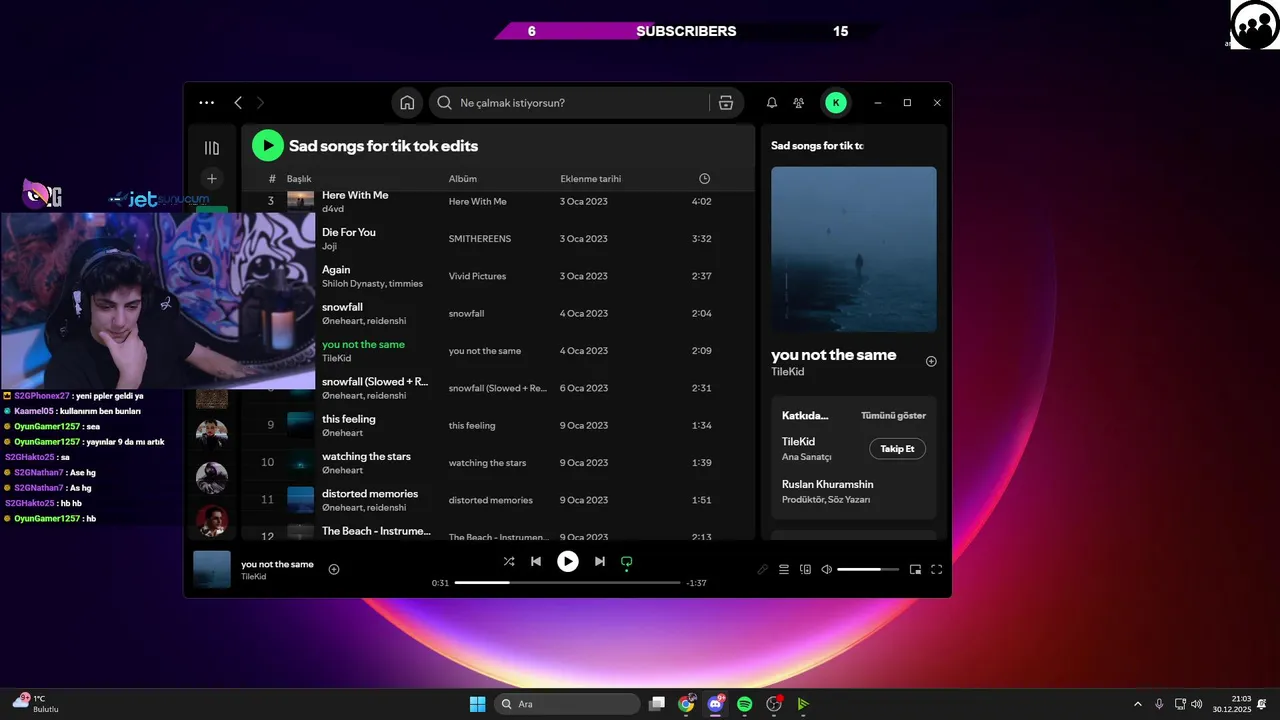This screenshot has width=1280, height=720.
Task: Toggle the green repeat button
Action: pos(627,562)
